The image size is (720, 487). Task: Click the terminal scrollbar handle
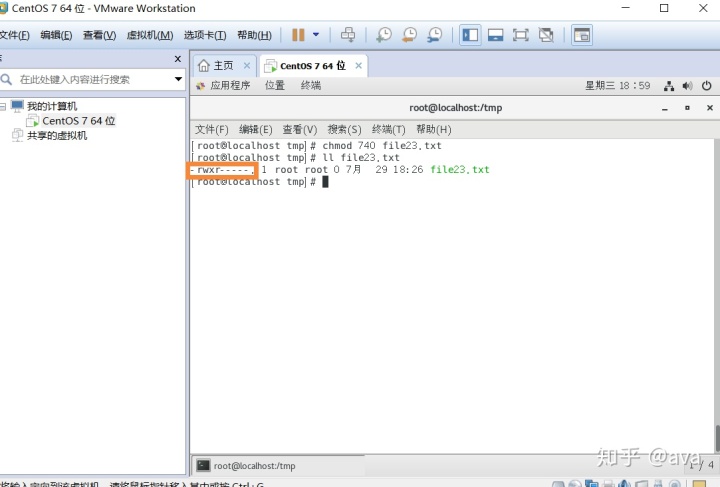717,438
